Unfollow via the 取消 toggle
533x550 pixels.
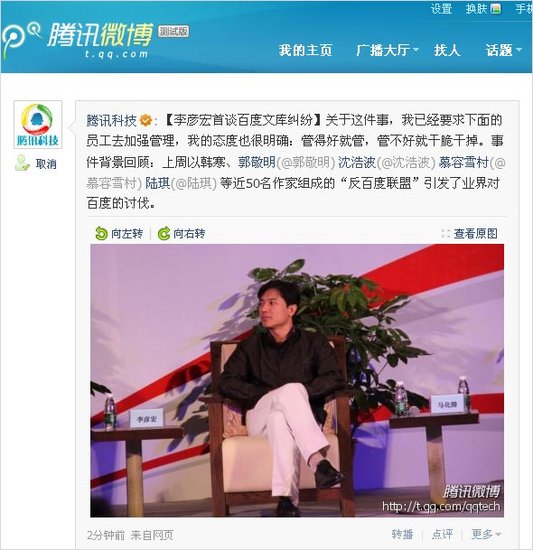point(46,164)
